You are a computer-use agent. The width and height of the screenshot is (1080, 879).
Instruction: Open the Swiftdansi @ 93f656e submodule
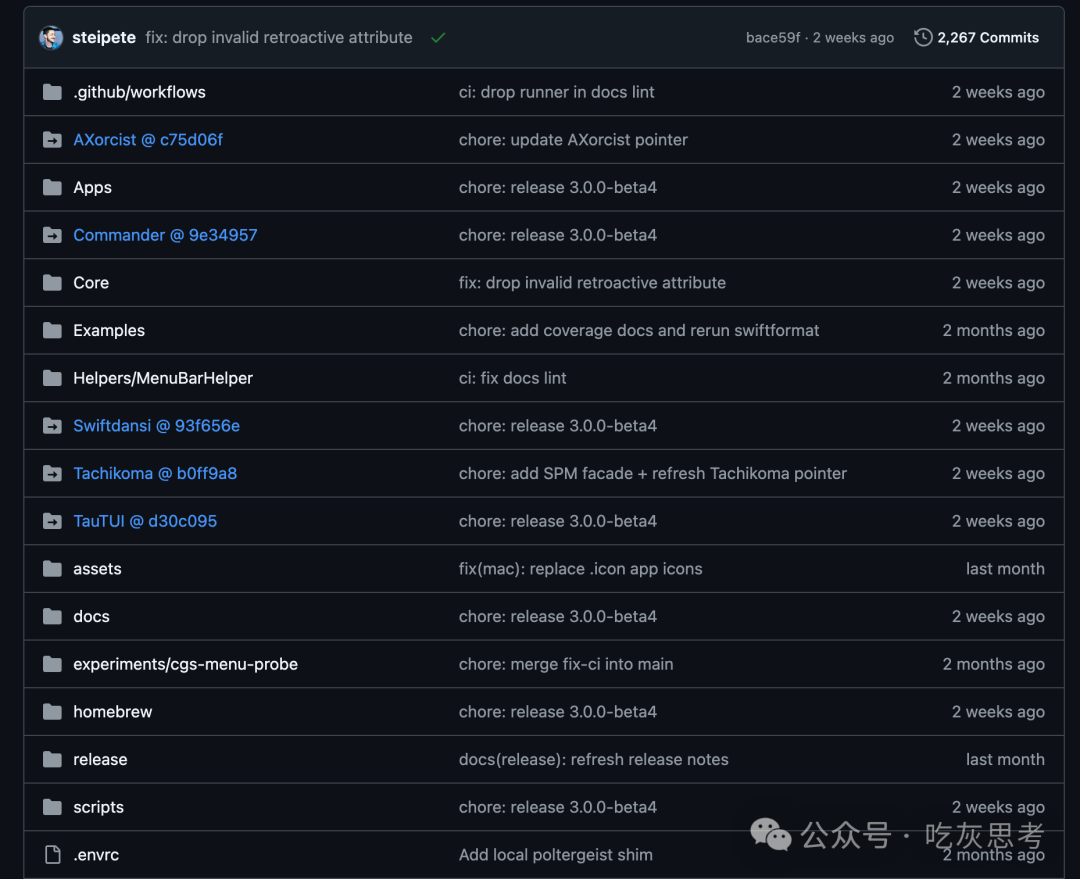tap(156, 426)
